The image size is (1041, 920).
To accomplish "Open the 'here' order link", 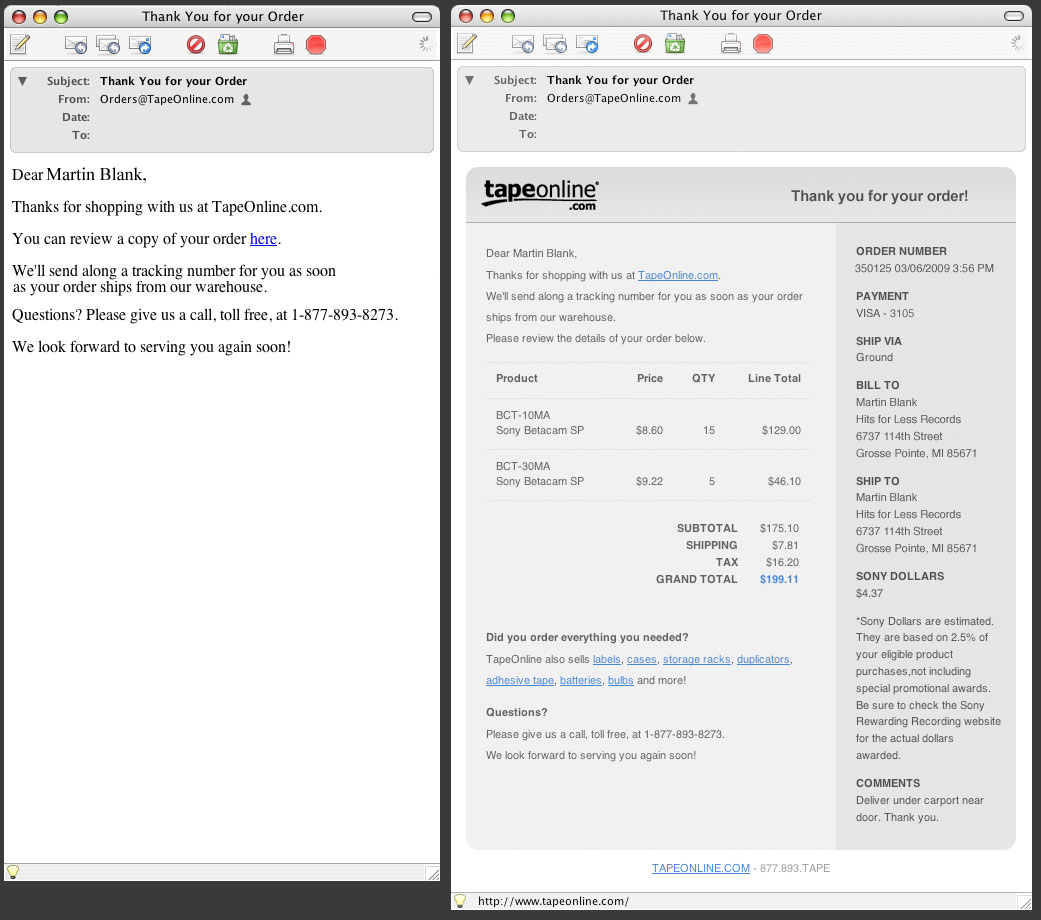I will (263, 239).
